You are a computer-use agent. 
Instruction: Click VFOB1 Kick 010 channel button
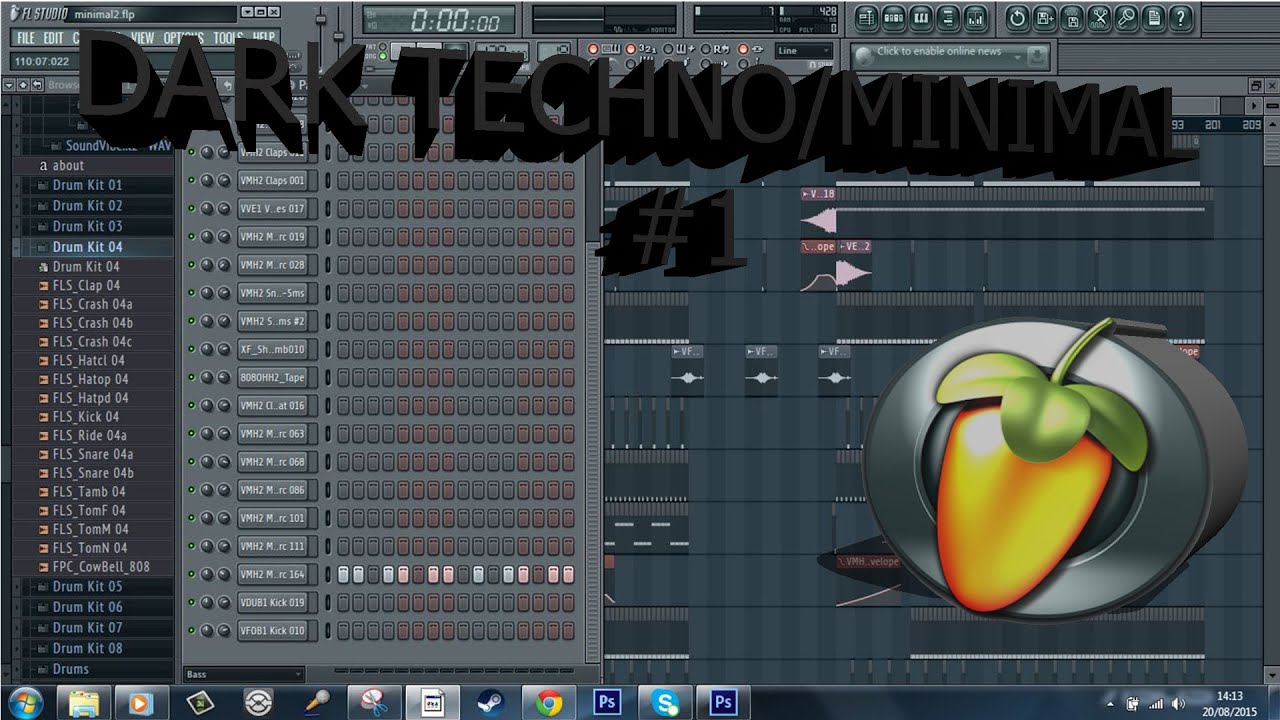click(x=272, y=631)
